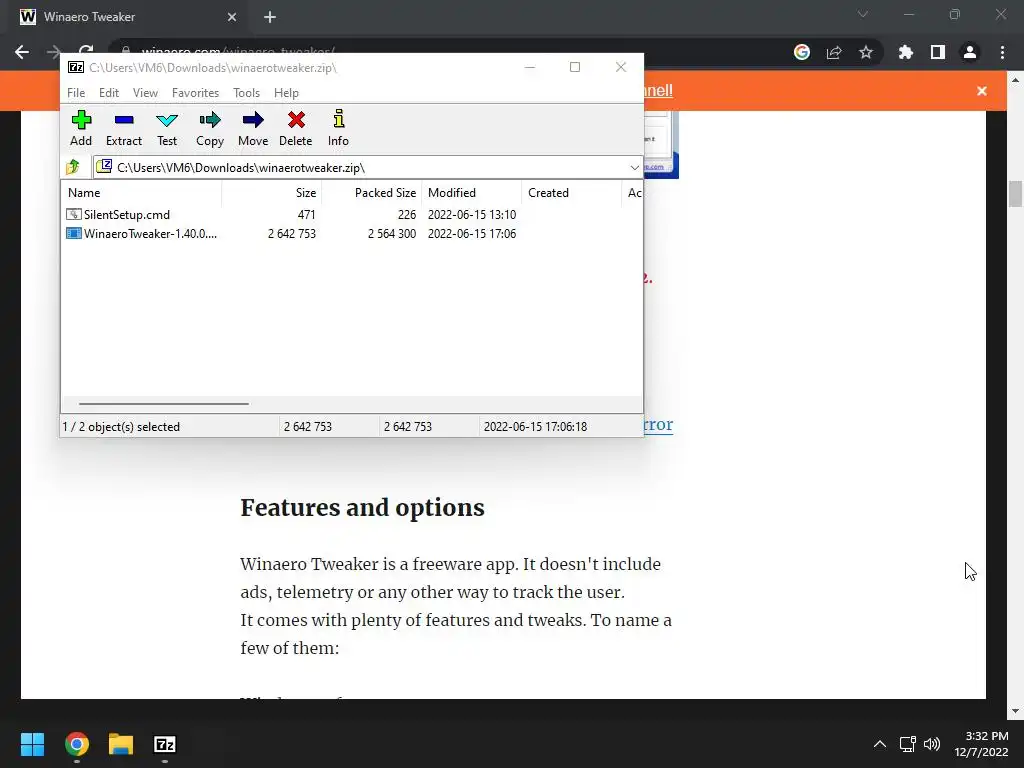The image size is (1024, 768).
Task: Open the network tray icon
Action: (x=907, y=744)
